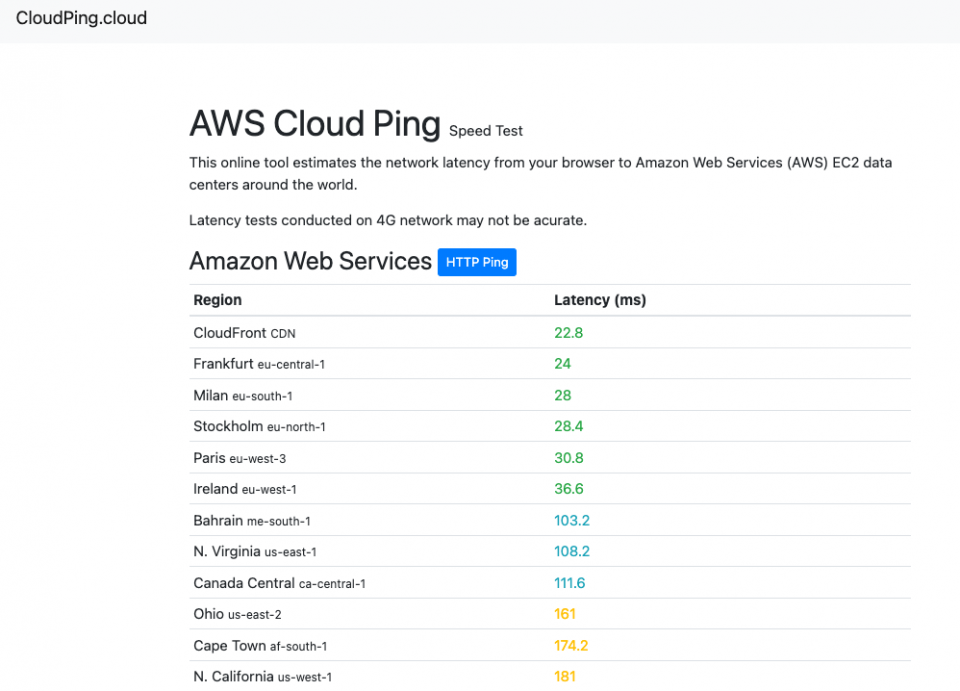Click the 161 latency value for Ohio
Viewport: 960px width, 691px height.
(565, 614)
